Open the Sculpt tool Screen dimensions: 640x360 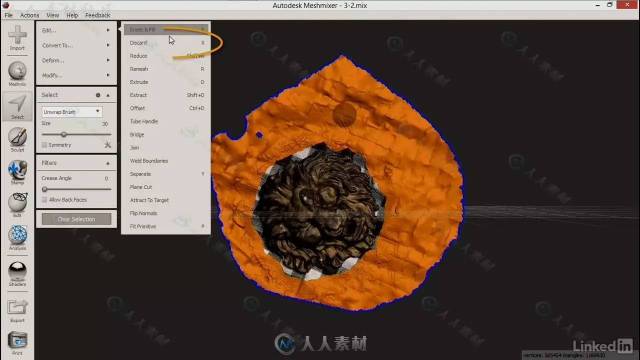17,139
